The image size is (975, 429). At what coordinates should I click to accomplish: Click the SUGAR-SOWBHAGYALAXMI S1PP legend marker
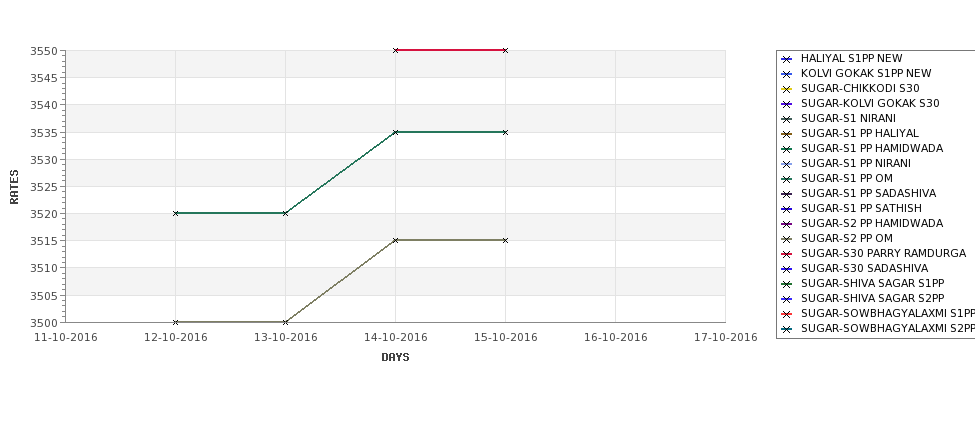point(787,314)
